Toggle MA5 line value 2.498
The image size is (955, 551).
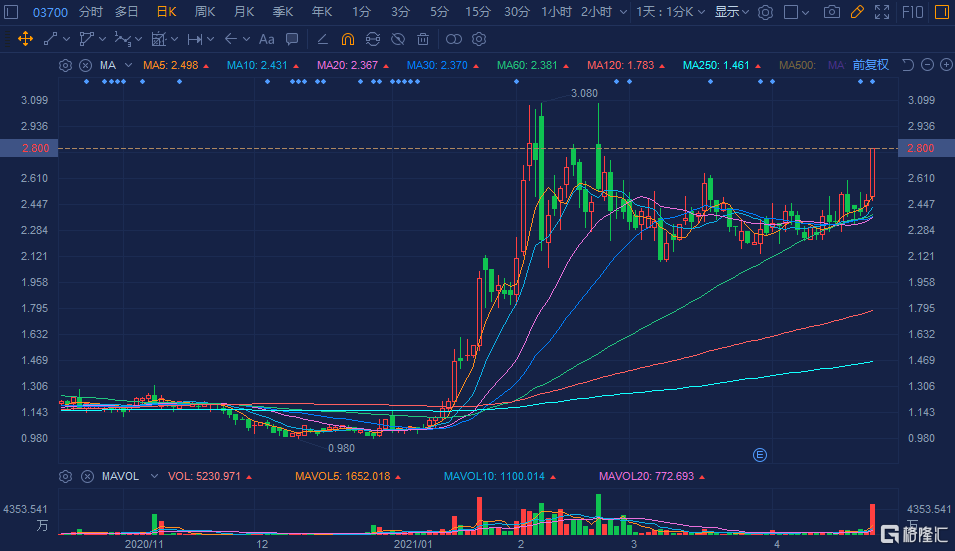pyautogui.click(x=176, y=65)
